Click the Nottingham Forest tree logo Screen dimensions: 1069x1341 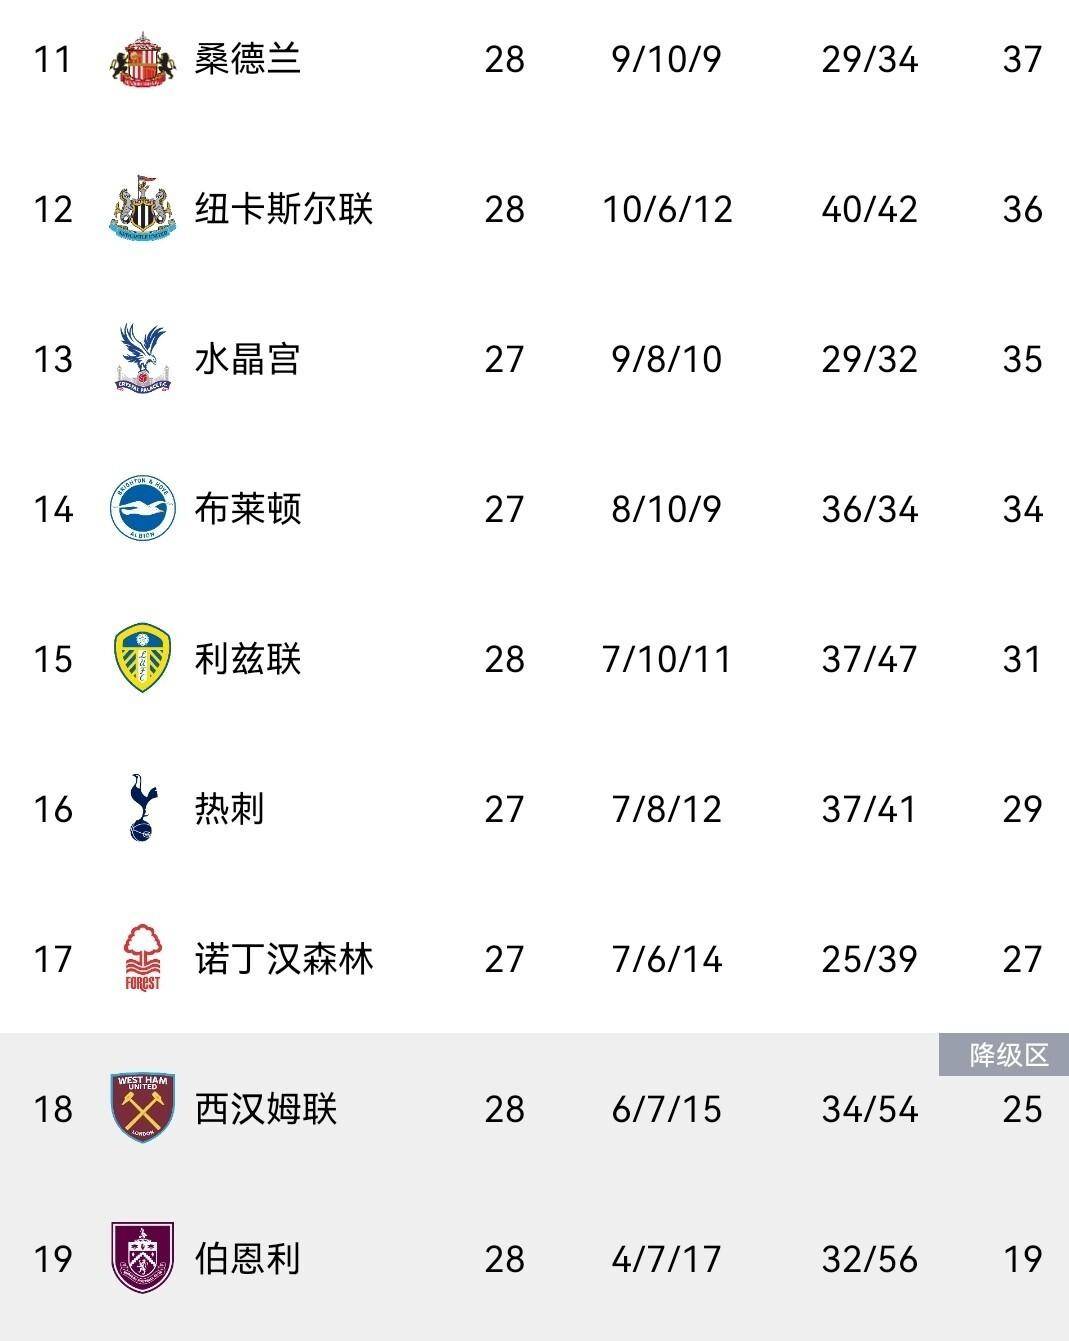(x=142, y=958)
